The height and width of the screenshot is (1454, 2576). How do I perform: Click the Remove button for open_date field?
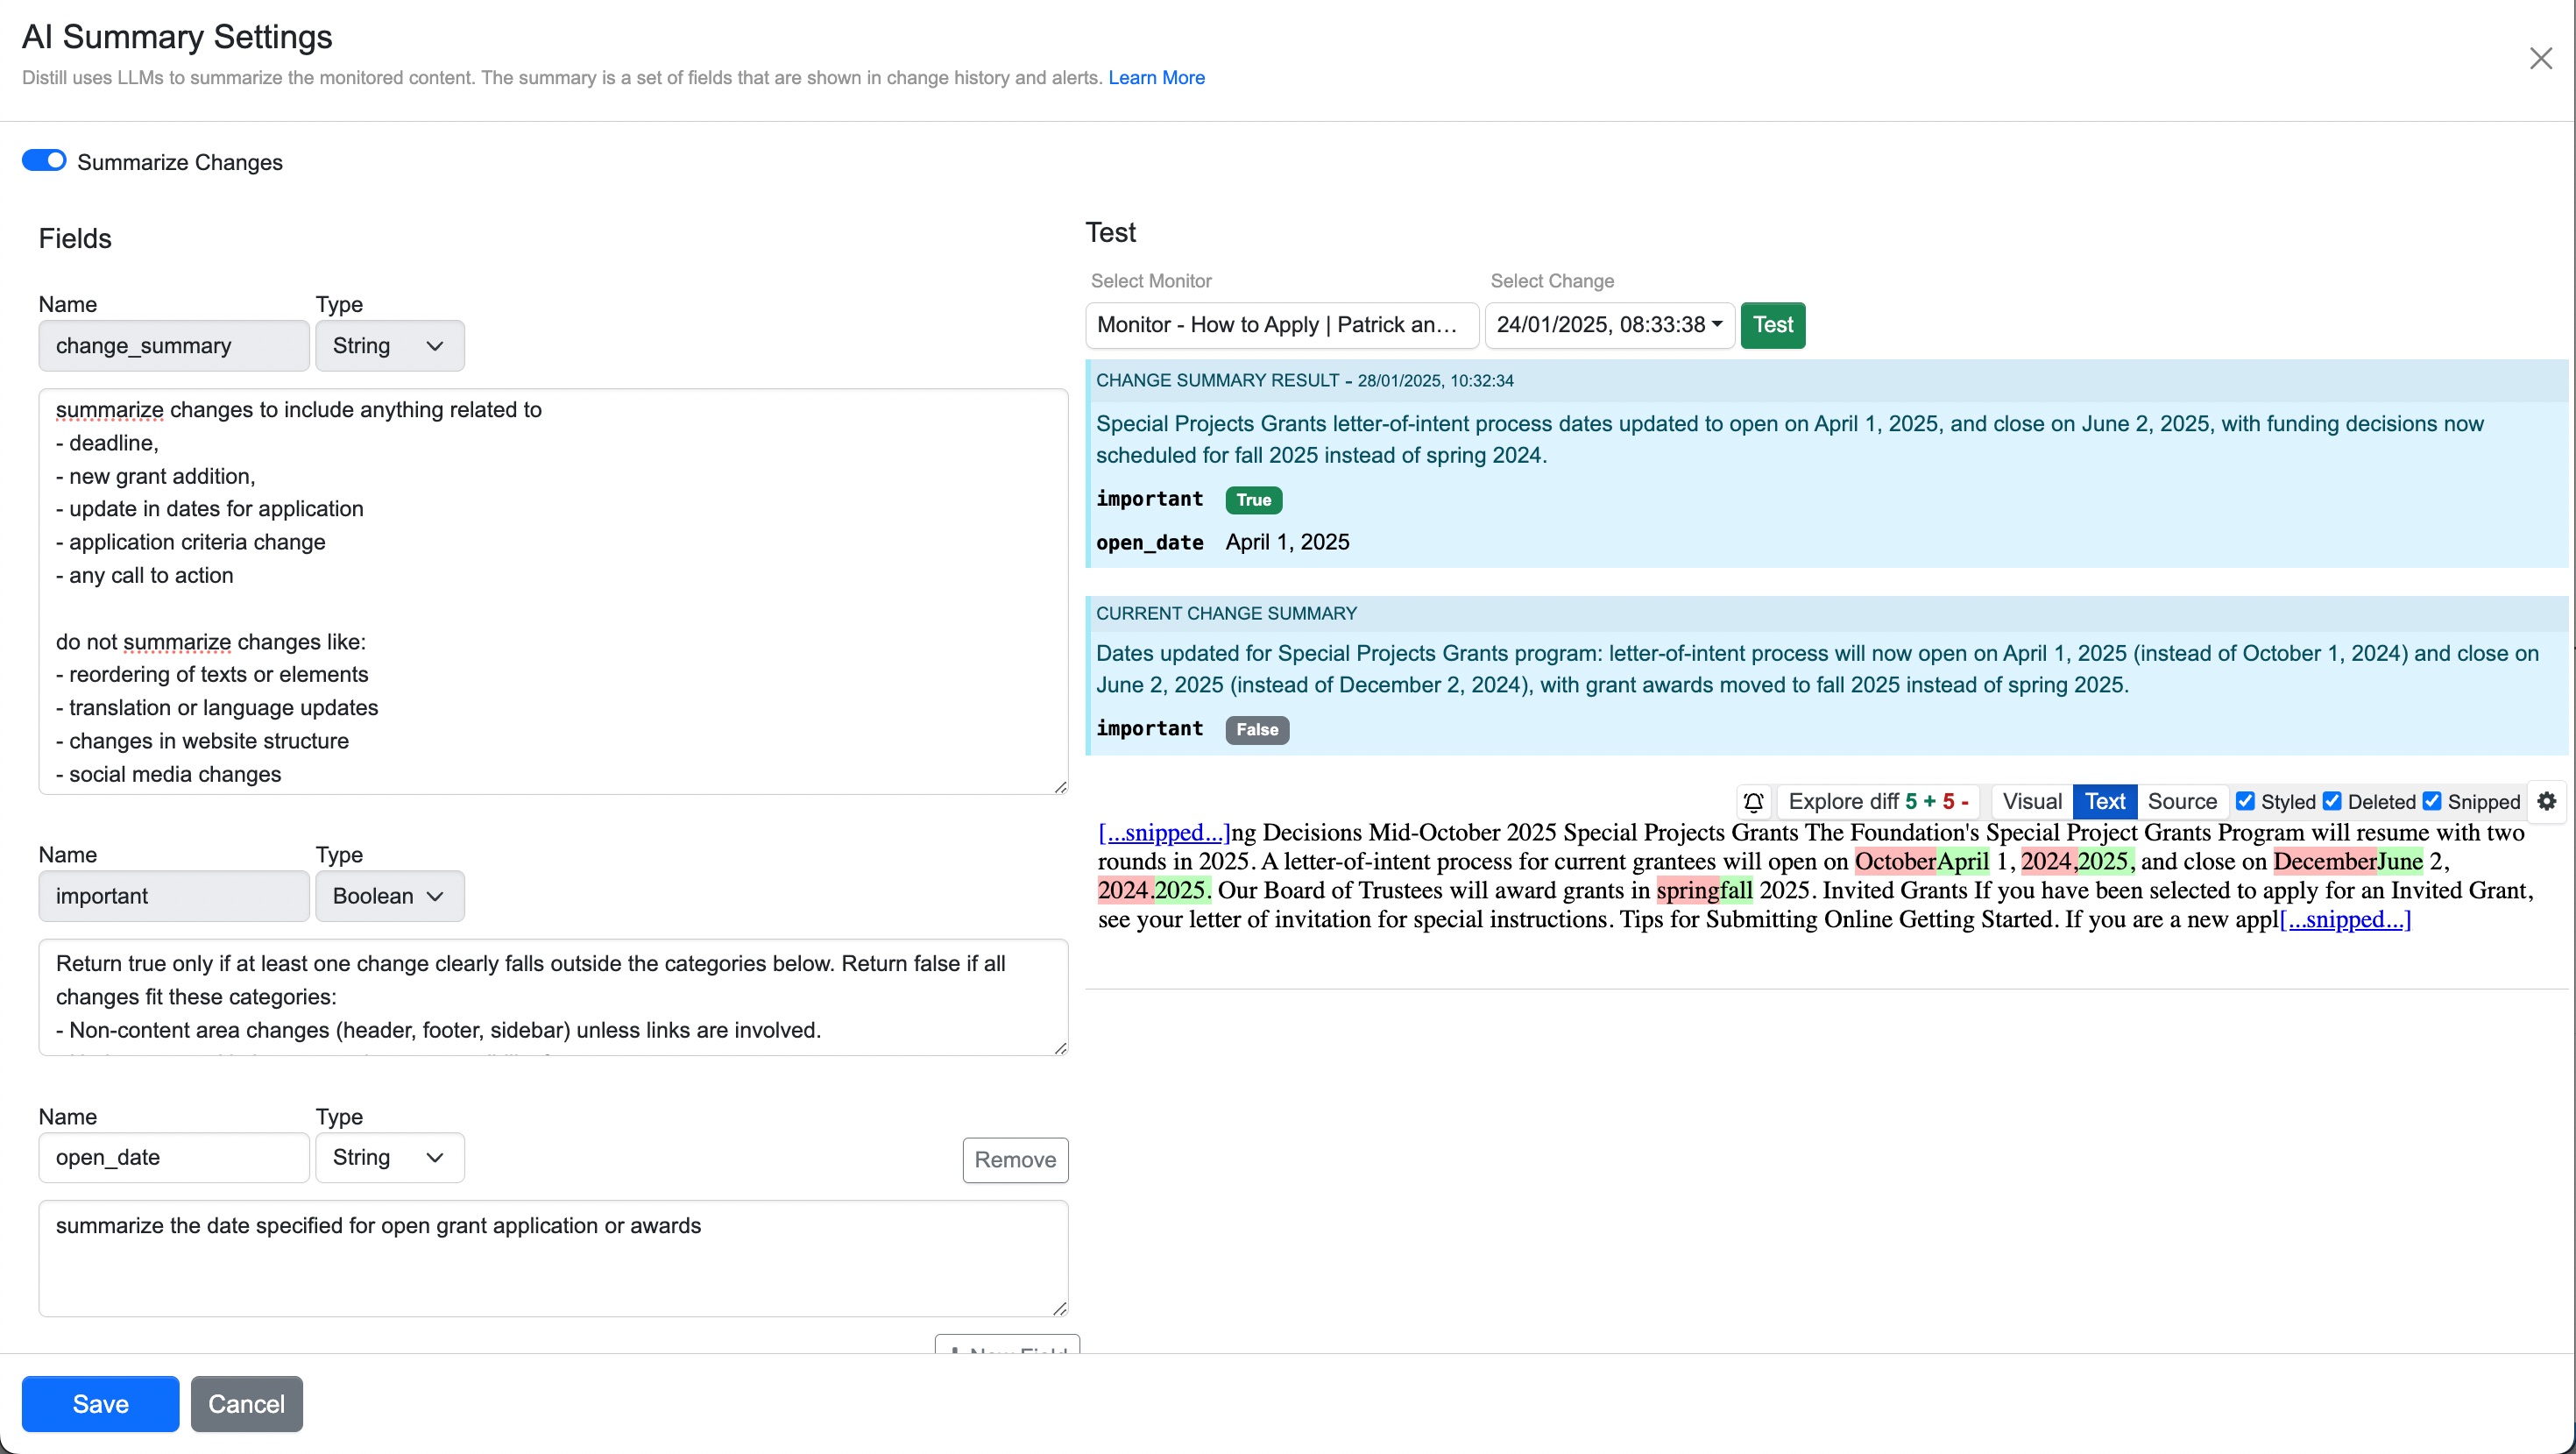(1016, 1159)
